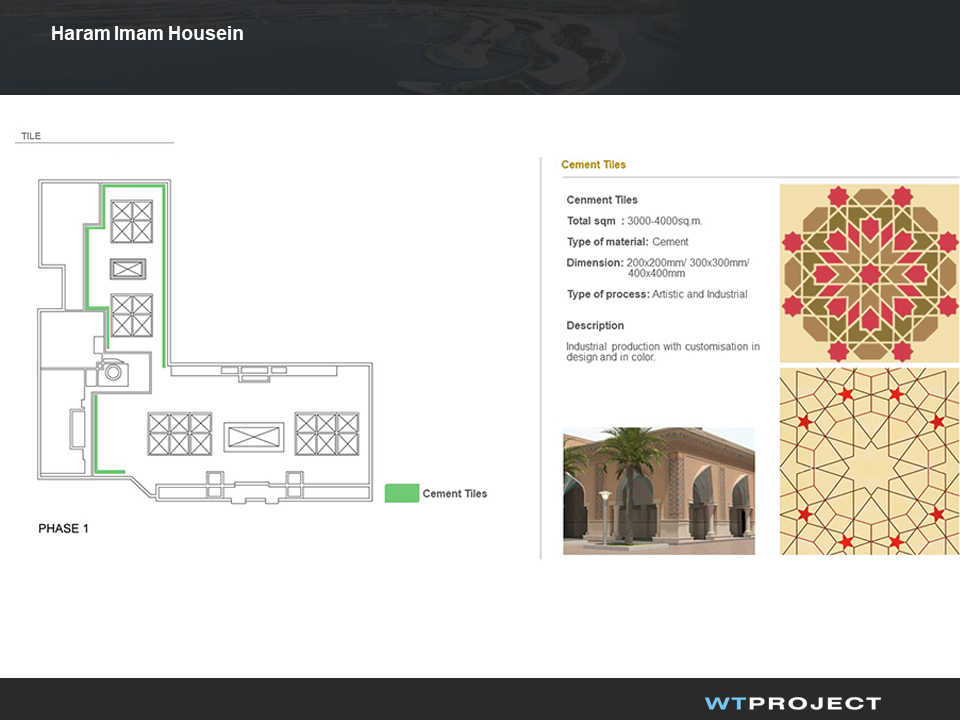
Task: Select the Total sqm value 3000-4000sq.m.
Action: 665,221
